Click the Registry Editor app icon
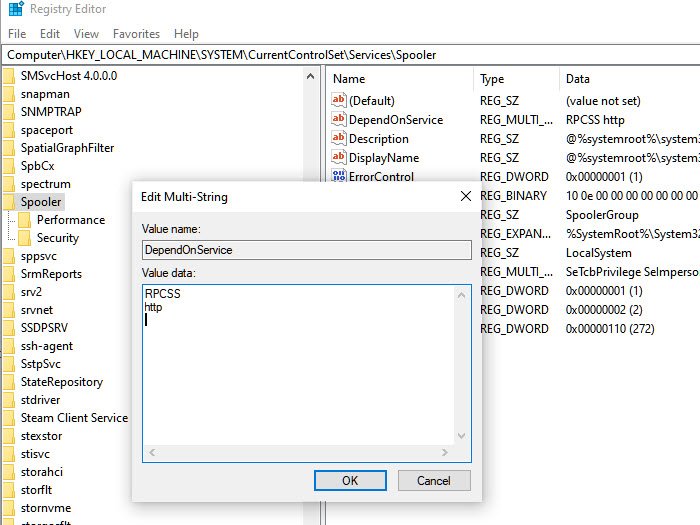 (16, 8)
